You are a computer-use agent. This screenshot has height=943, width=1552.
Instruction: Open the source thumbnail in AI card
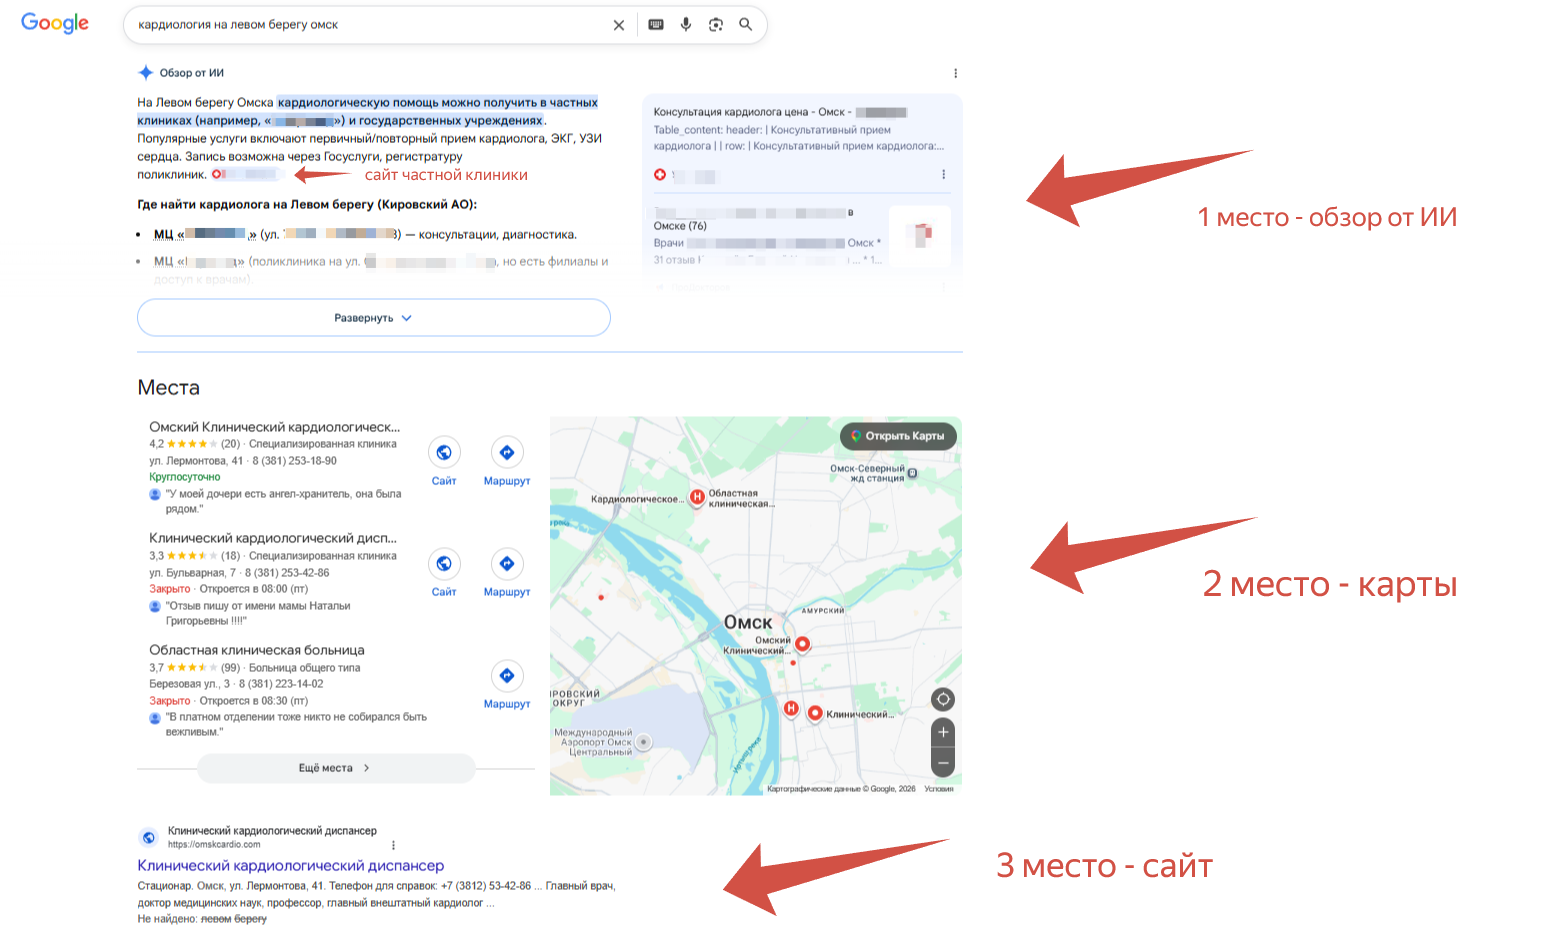click(919, 237)
